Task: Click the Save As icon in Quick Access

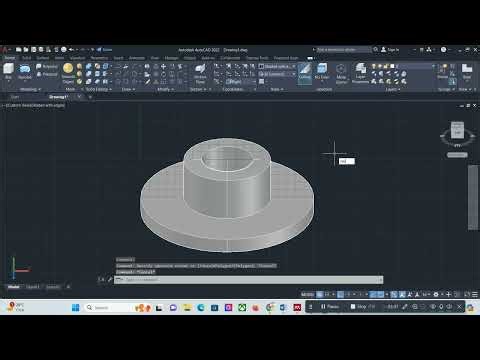Action: (x=41, y=50)
